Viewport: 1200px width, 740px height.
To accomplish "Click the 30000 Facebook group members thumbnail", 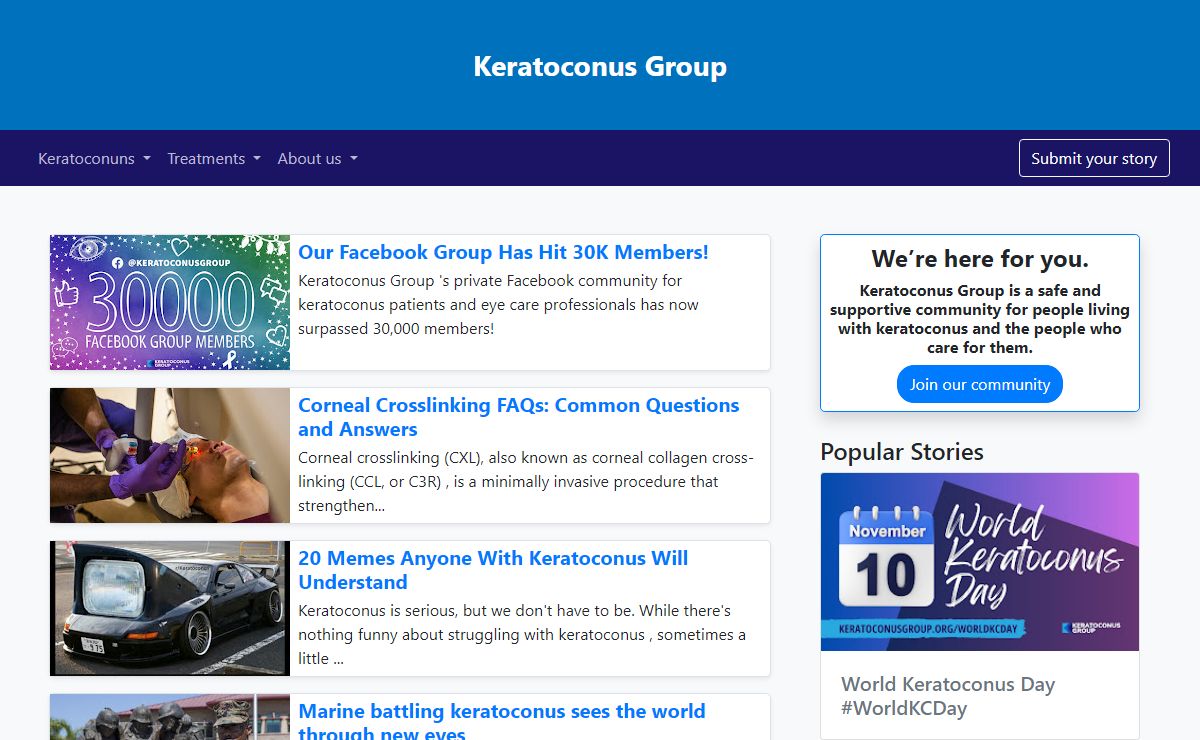I will [170, 302].
